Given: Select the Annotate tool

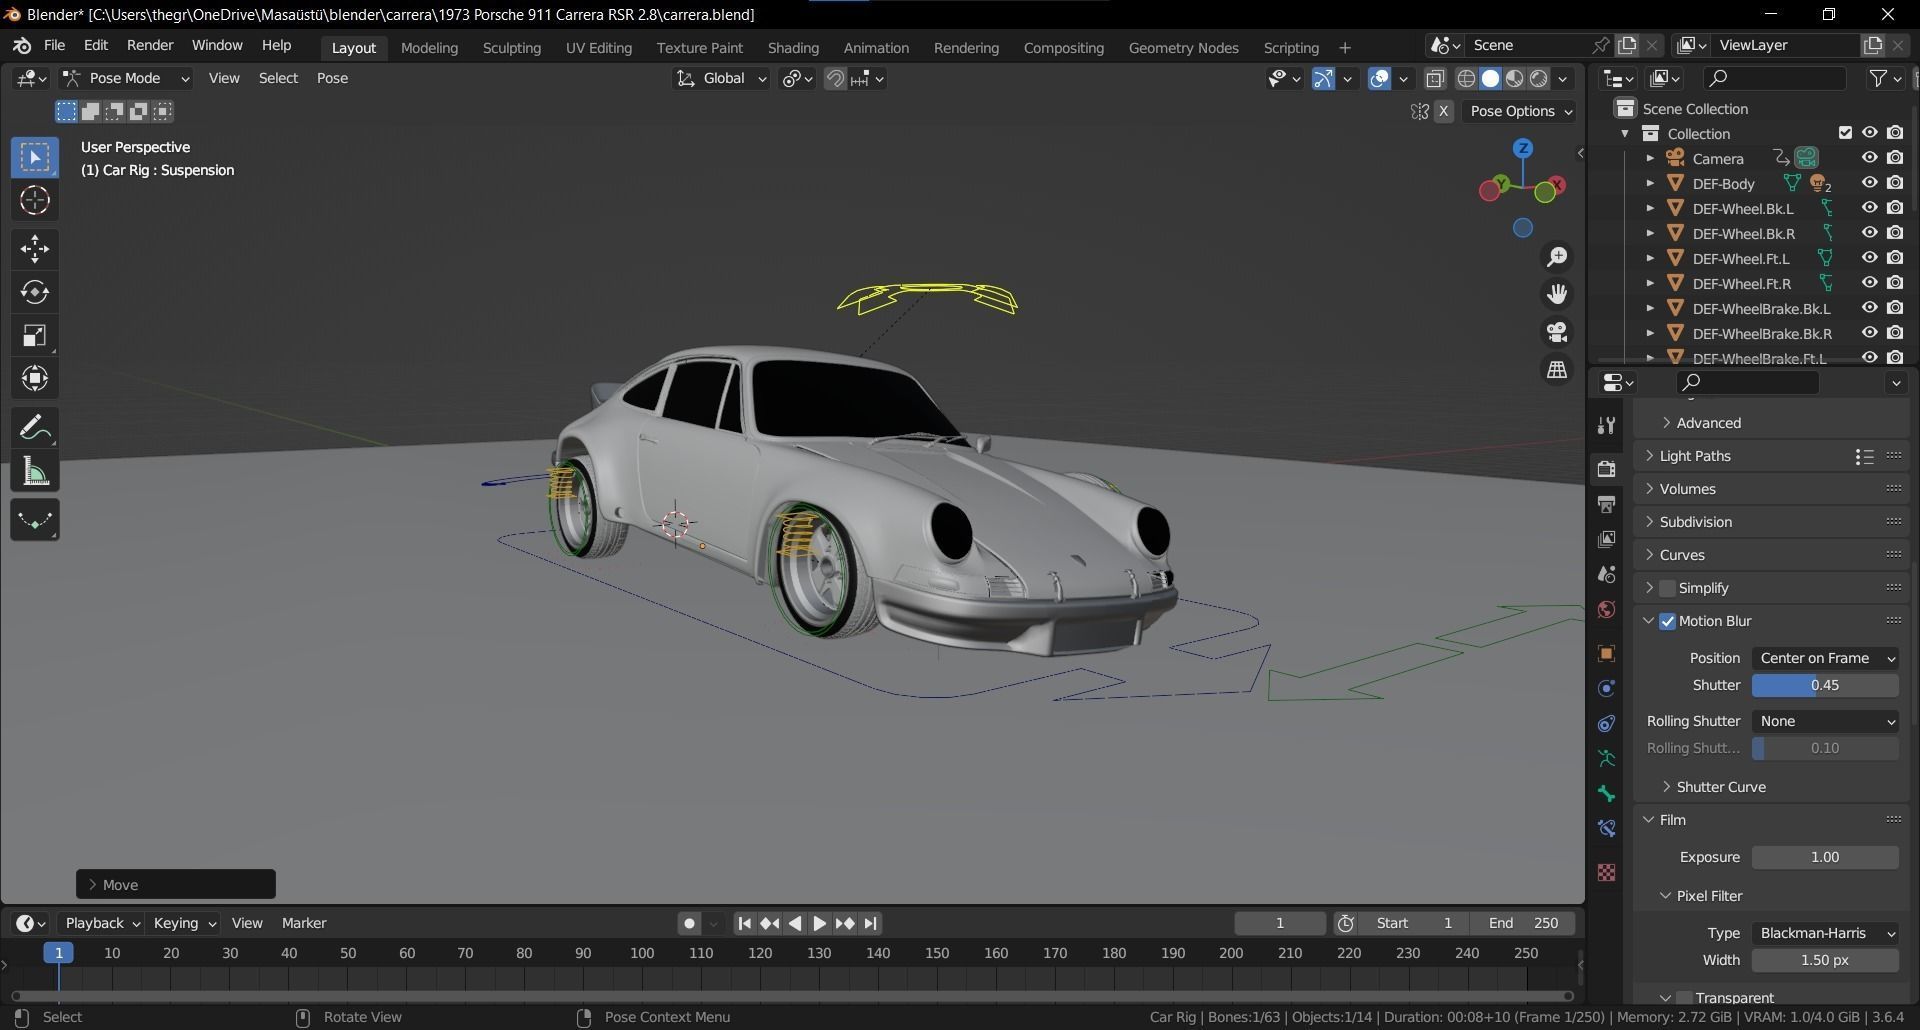Looking at the screenshot, I should click(35, 429).
